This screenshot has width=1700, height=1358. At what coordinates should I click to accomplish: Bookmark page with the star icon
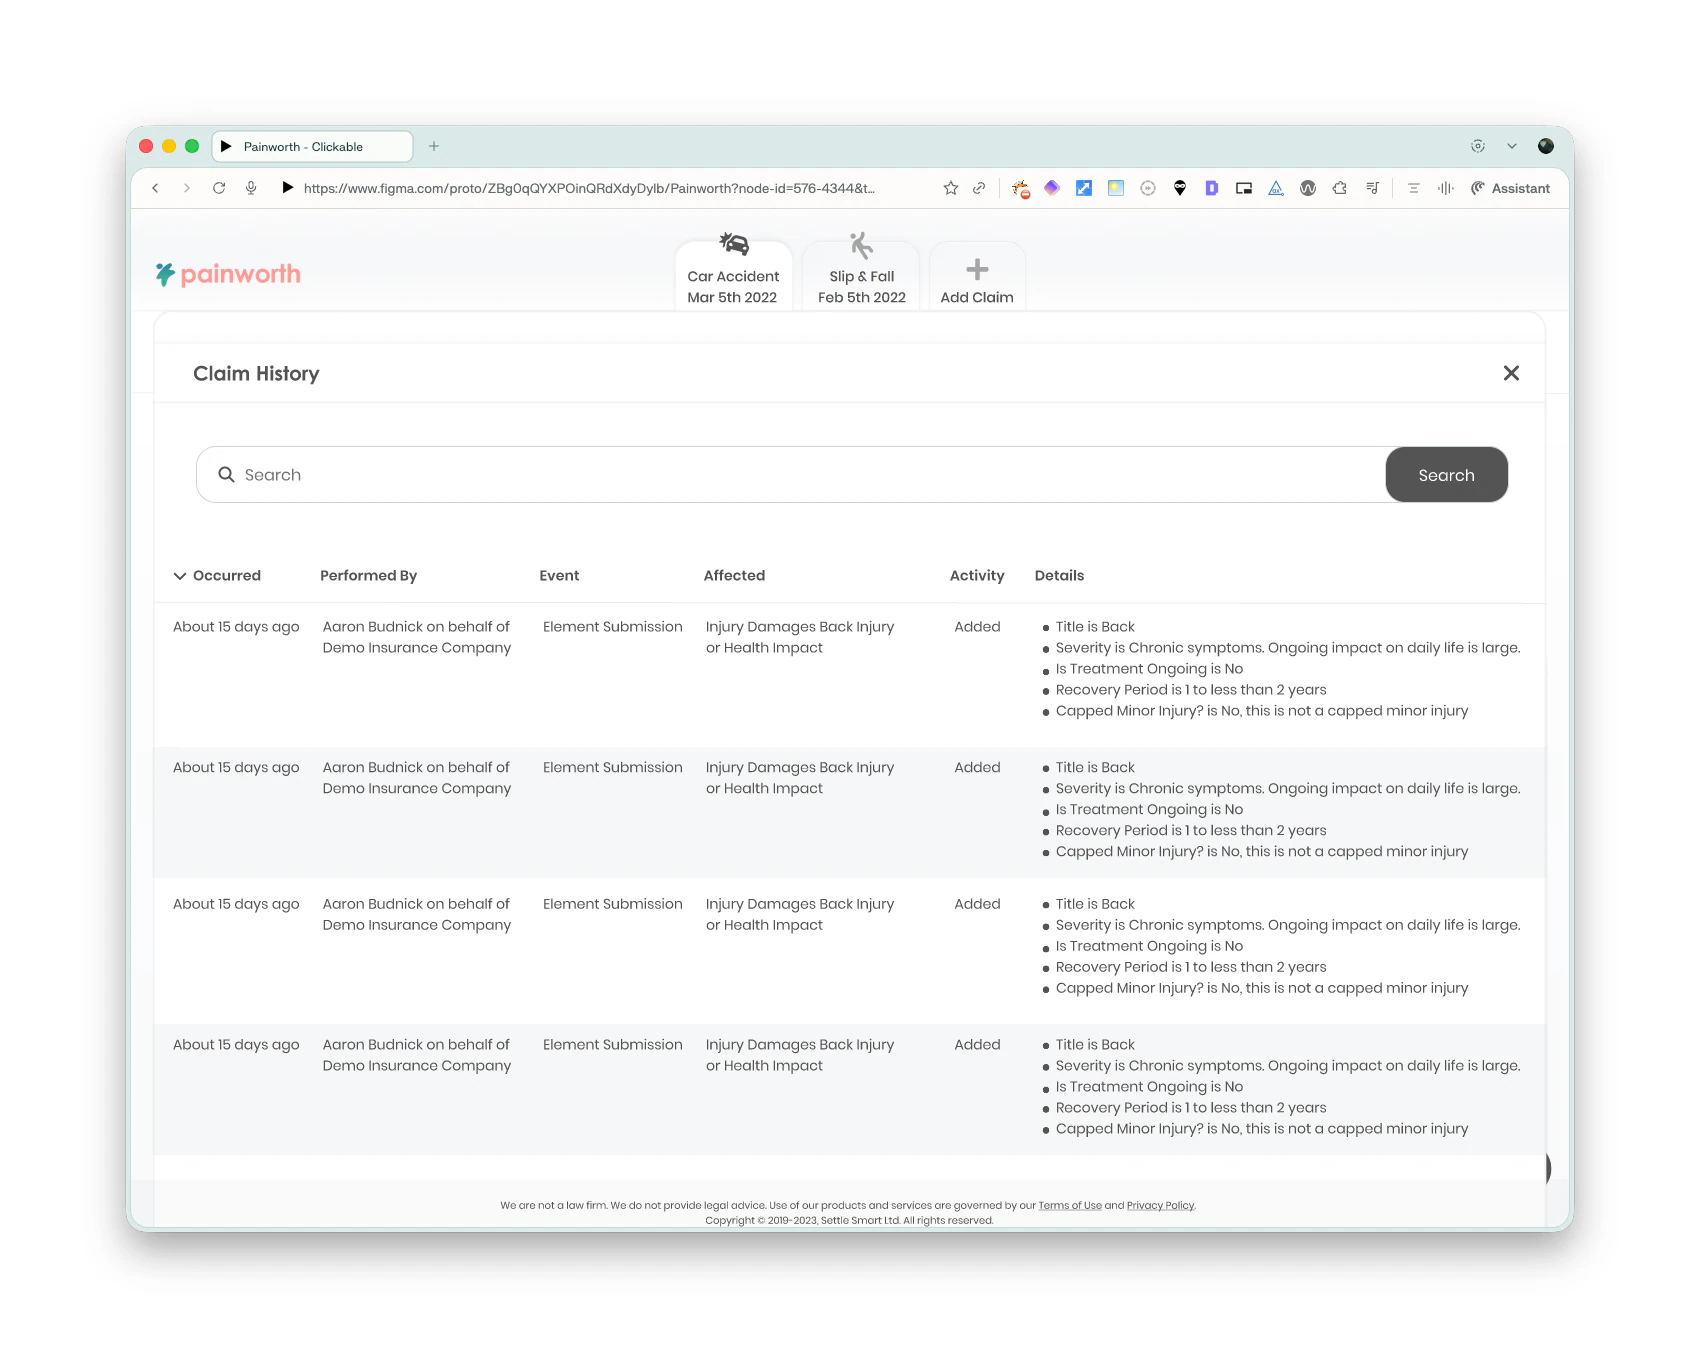[951, 188]
